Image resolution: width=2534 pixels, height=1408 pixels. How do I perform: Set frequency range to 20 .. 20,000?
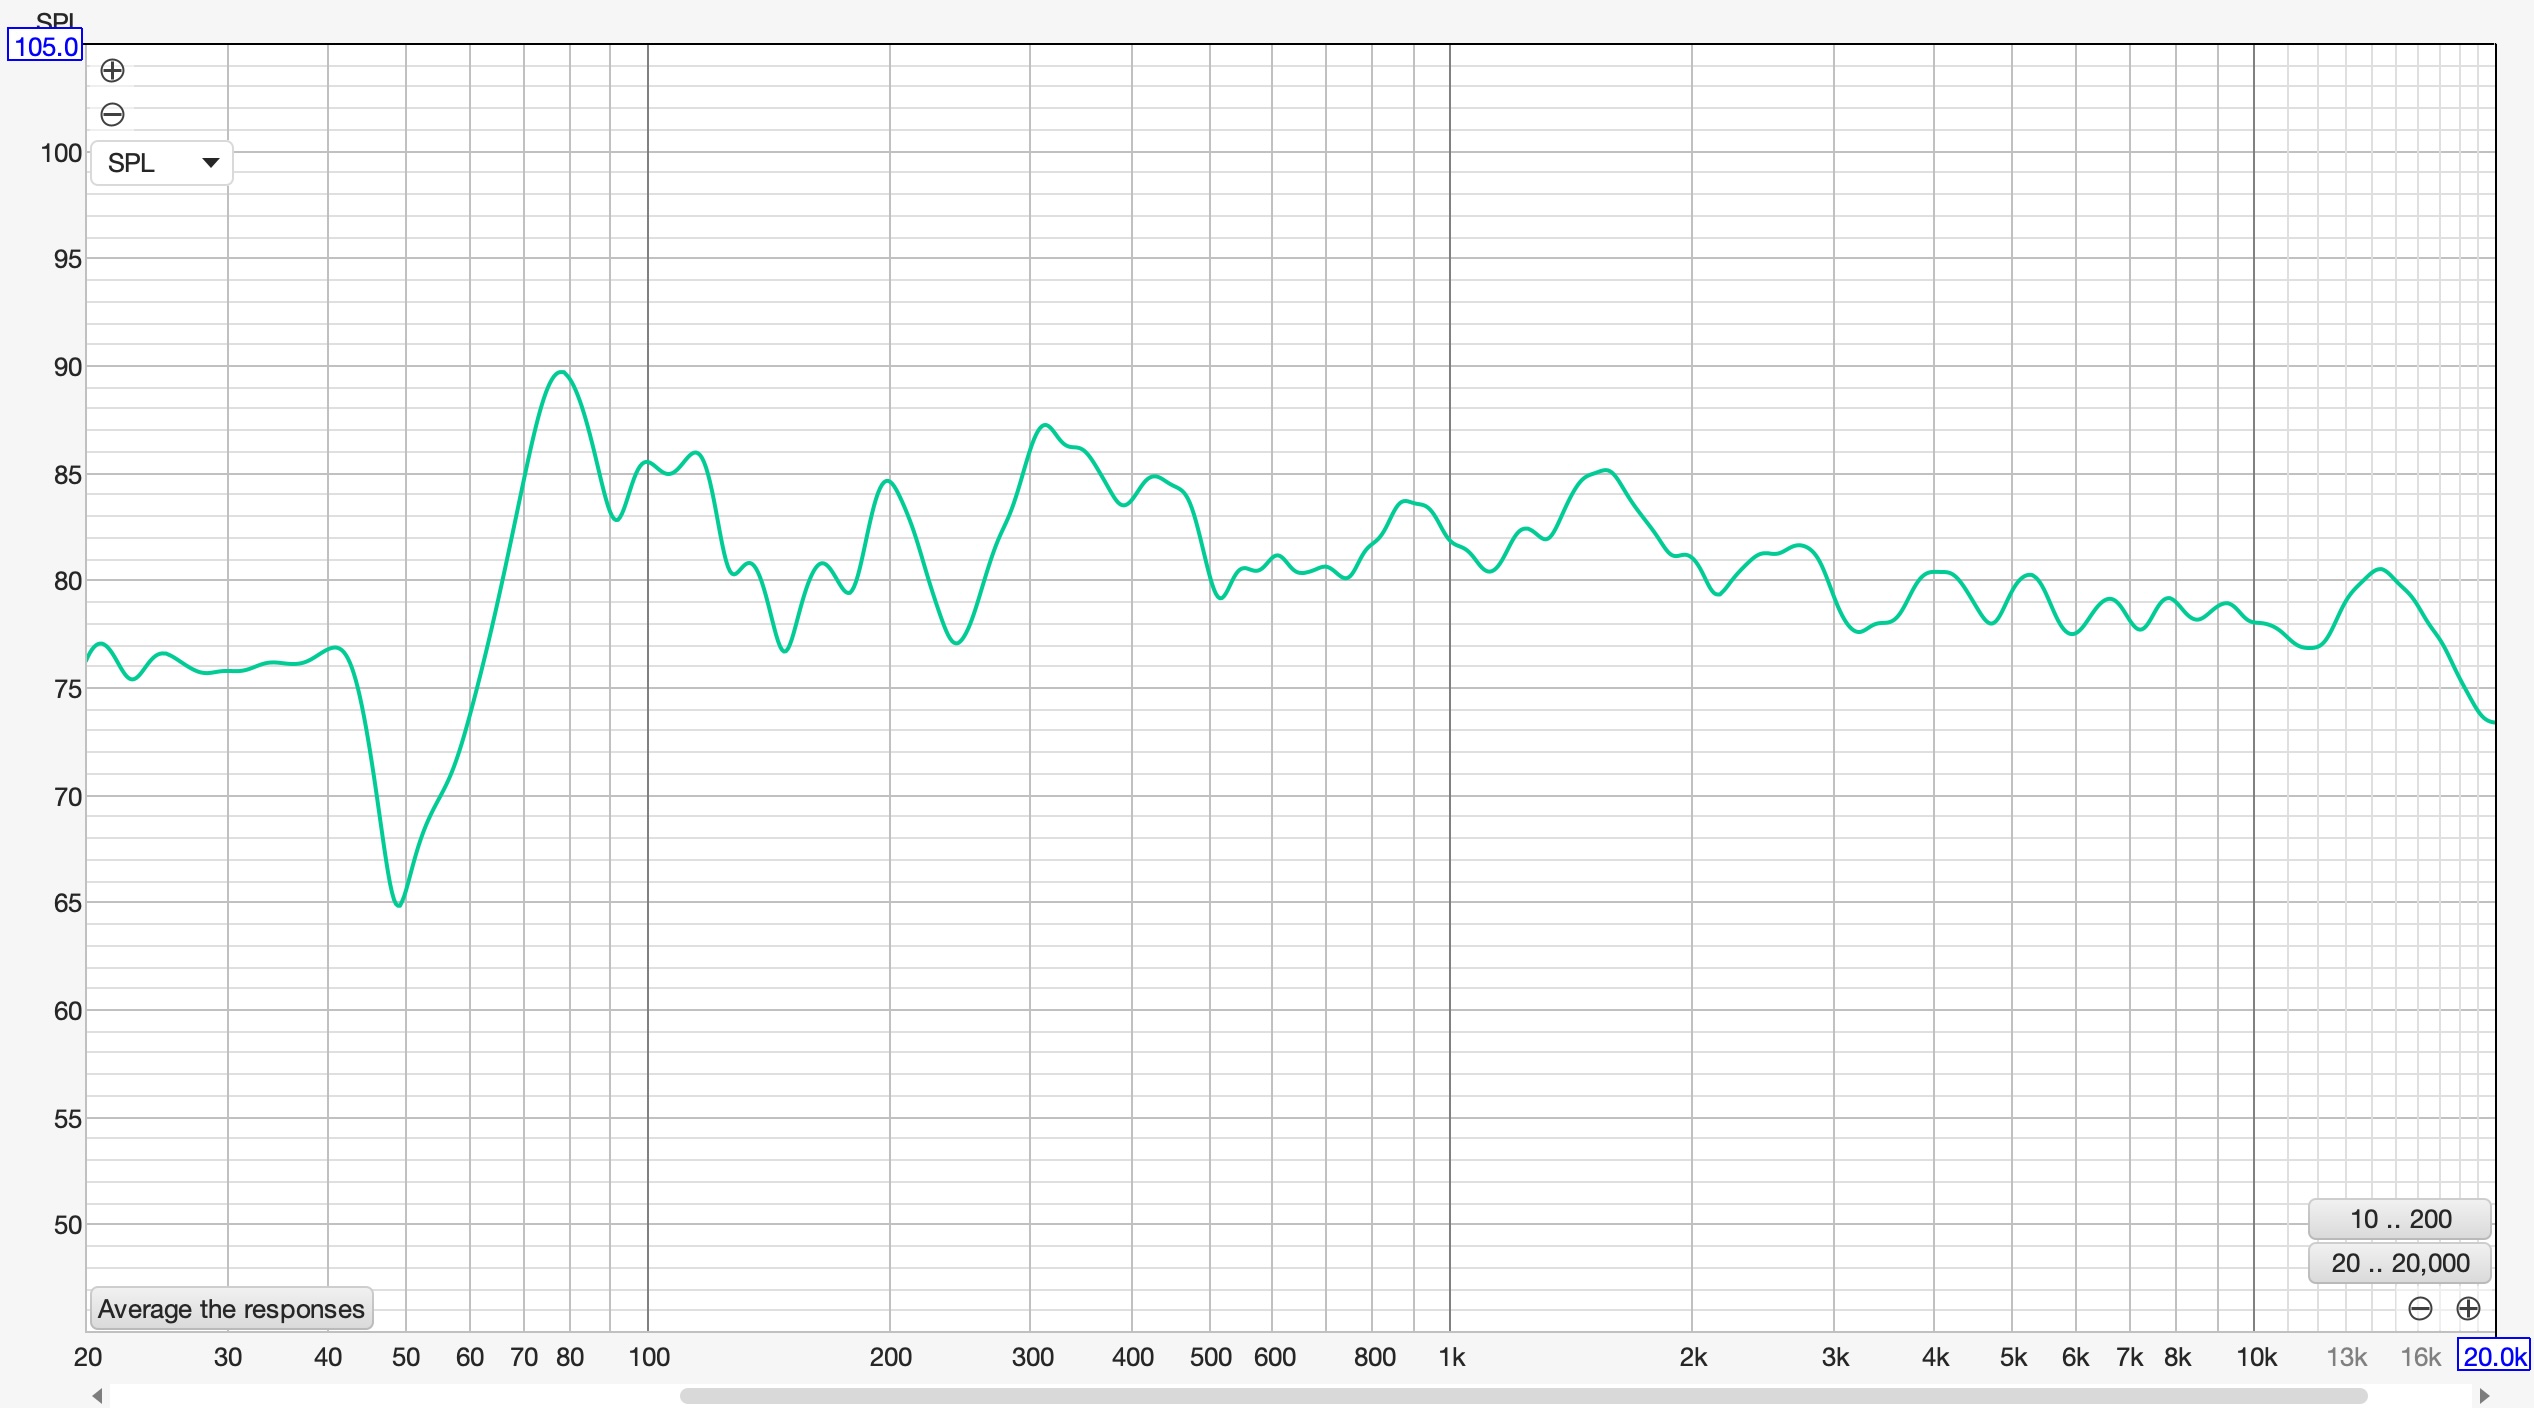click(x=2399, y=1263)
